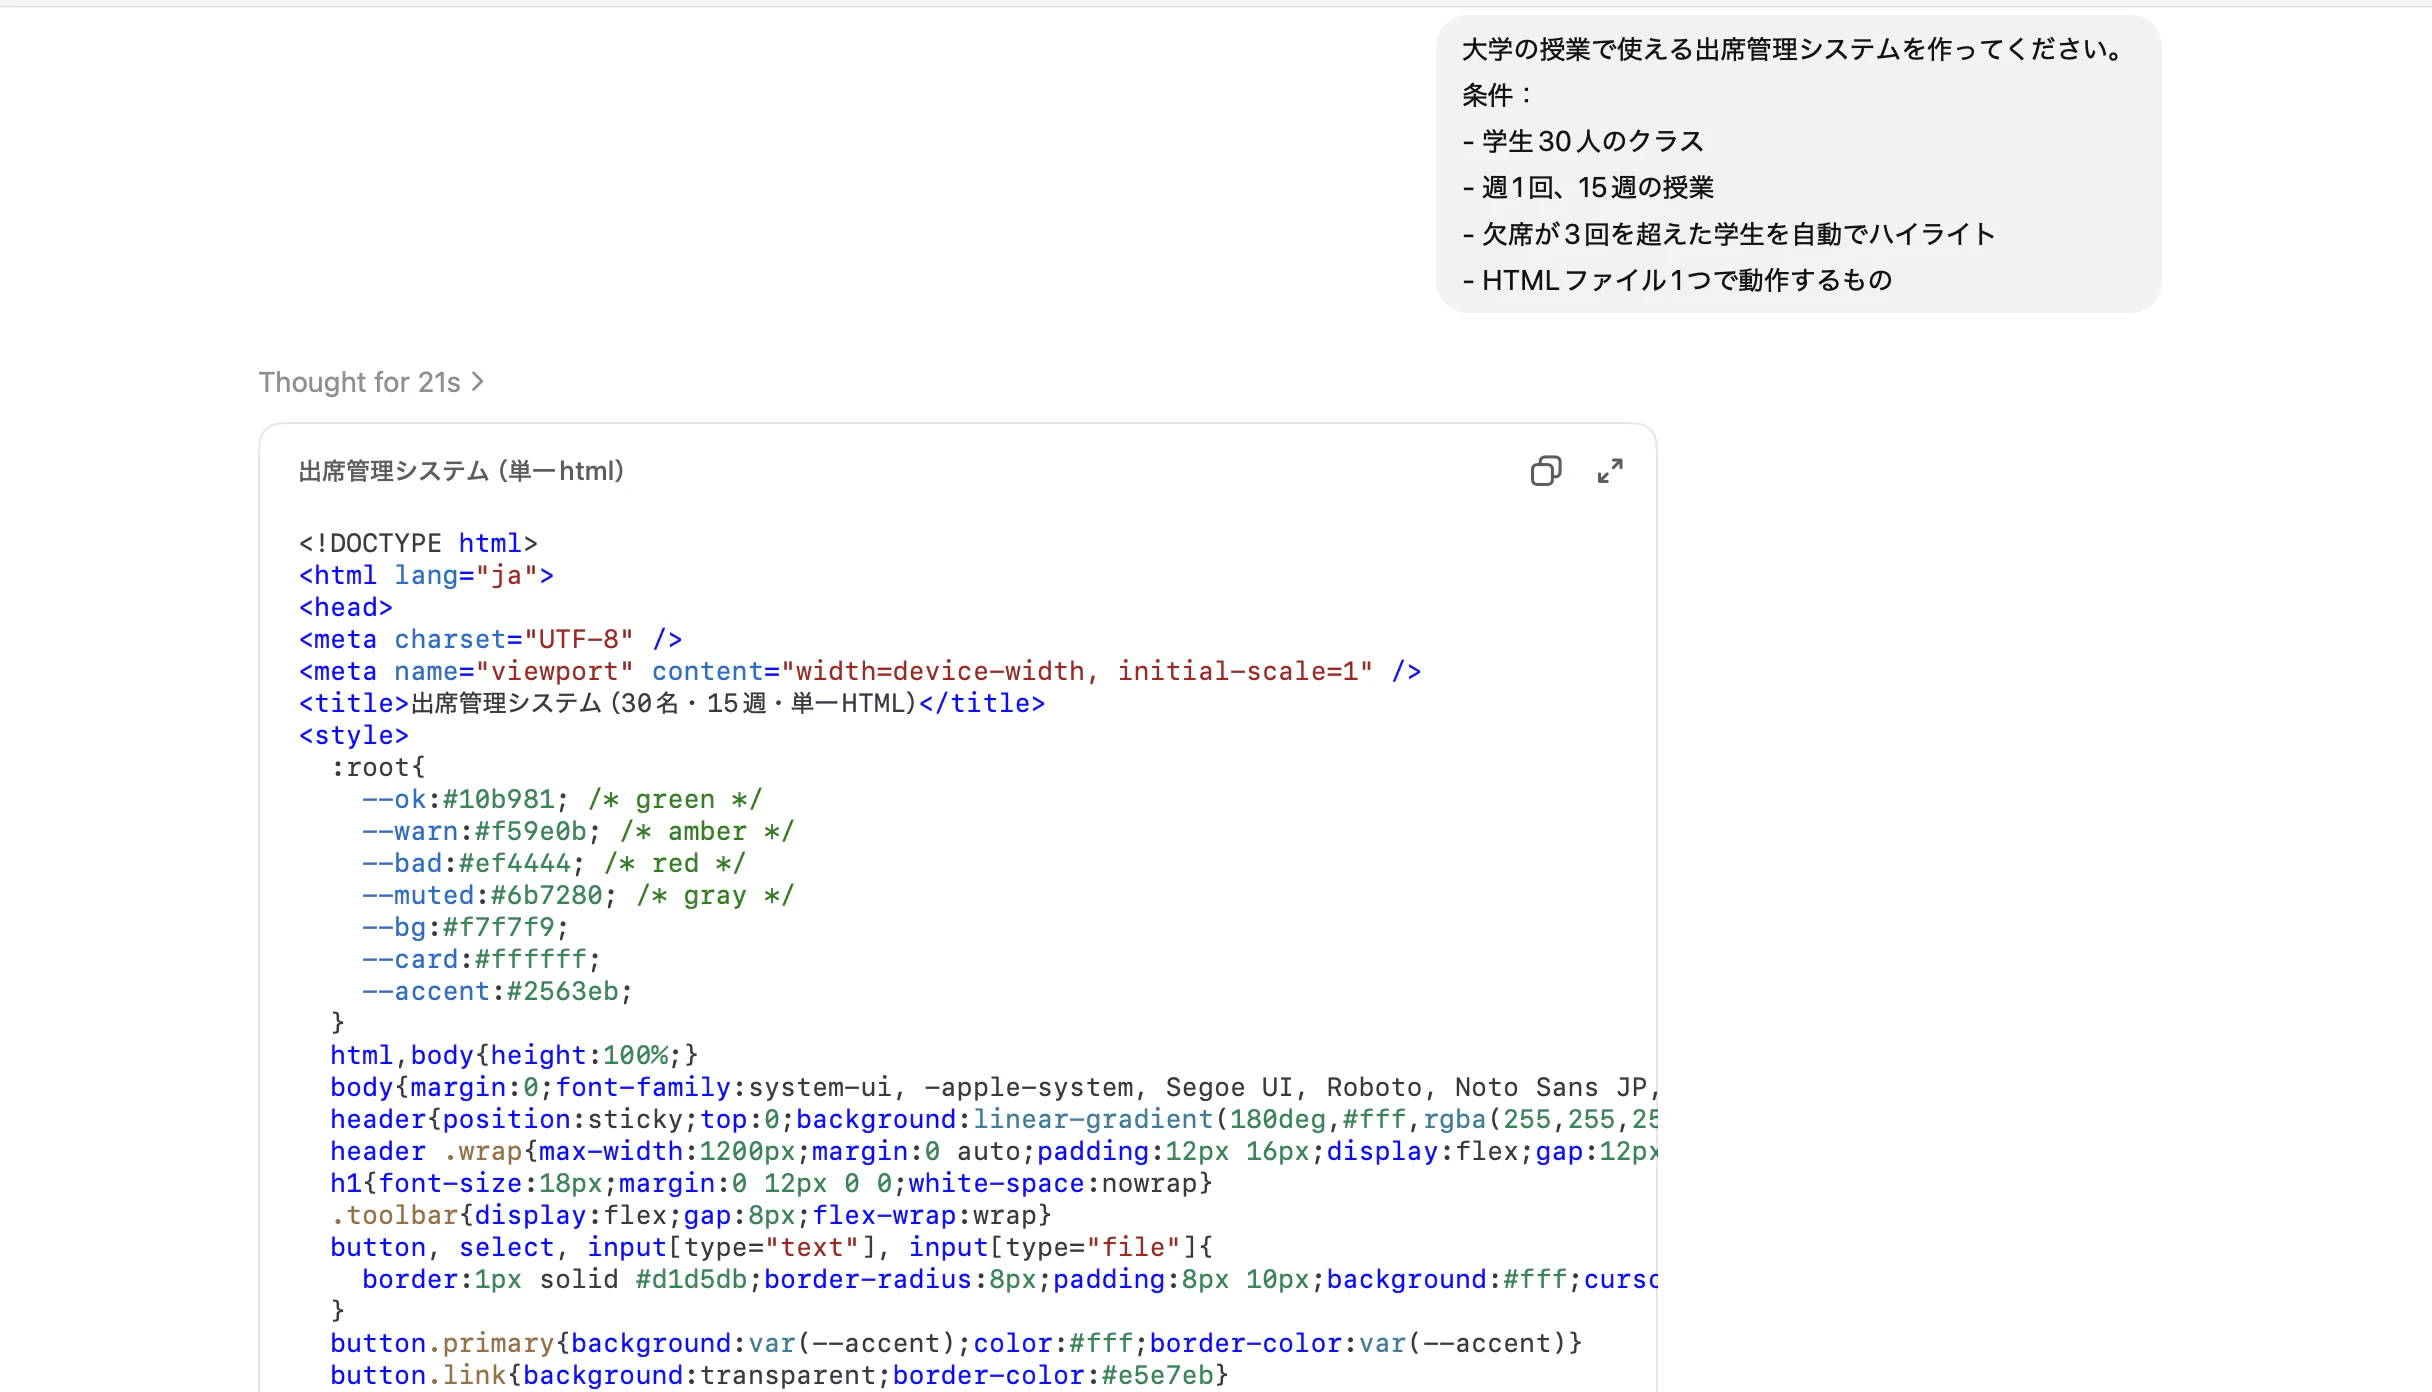2432x1392 pixels.
Task: Expand the code canvas to fullscreen
Action: (x=1610, y=471)
